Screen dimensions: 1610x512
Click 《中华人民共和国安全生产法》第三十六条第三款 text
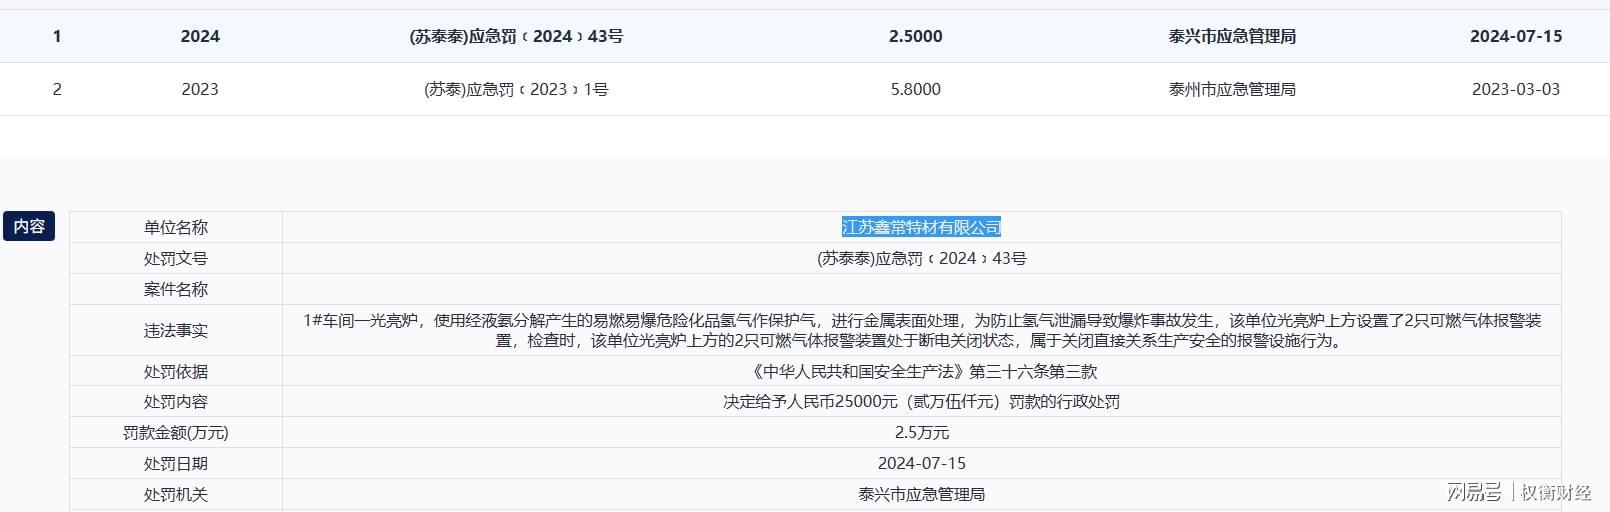921,371
